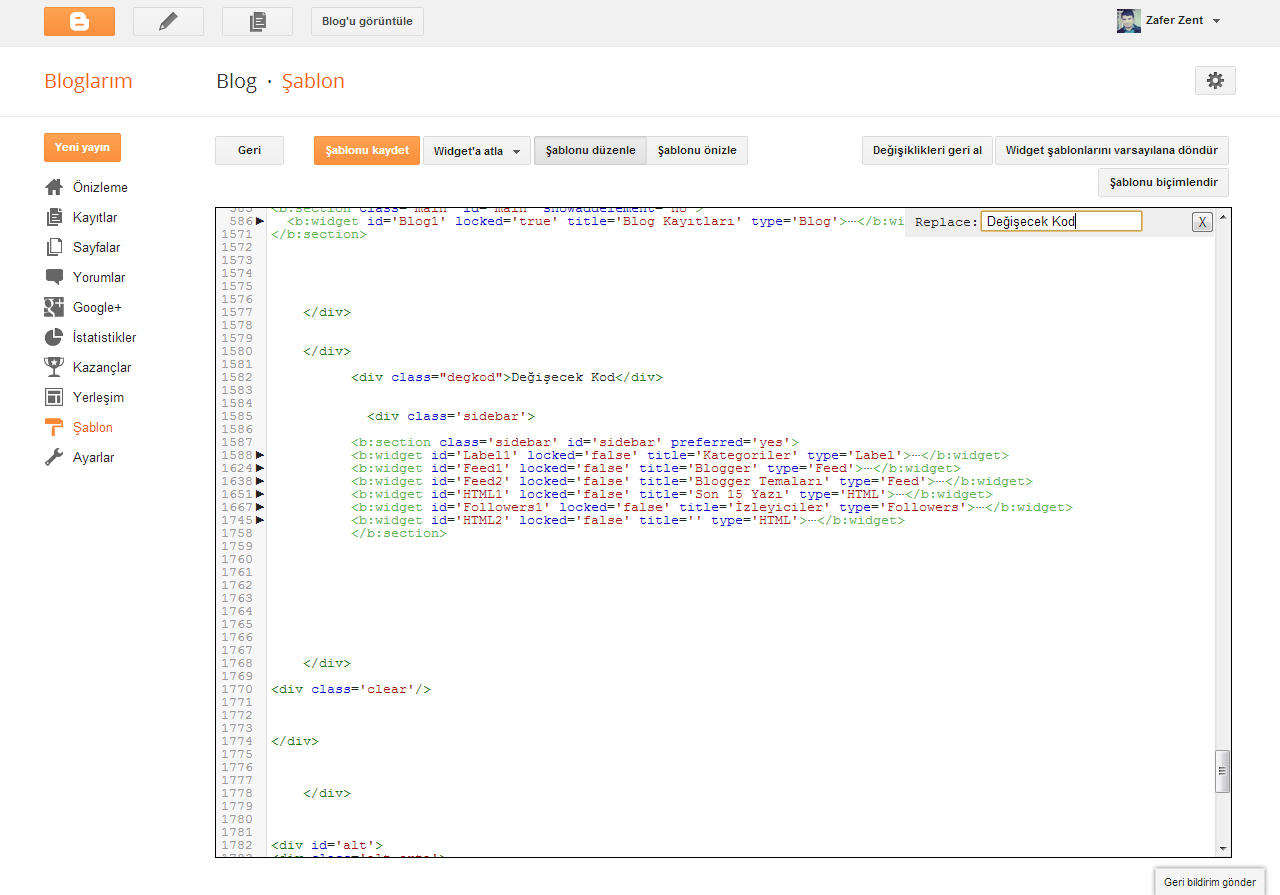Click the Kazançlar trophy icon

tap(54, 367)
